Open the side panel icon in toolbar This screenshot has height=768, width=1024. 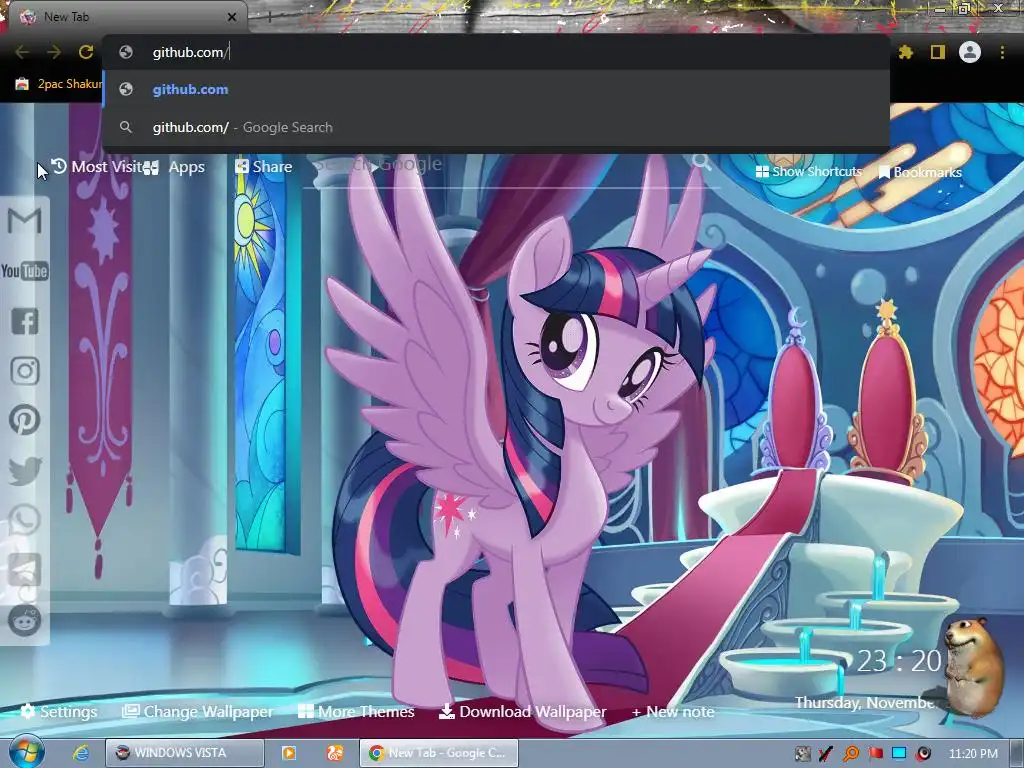point(938,52)
